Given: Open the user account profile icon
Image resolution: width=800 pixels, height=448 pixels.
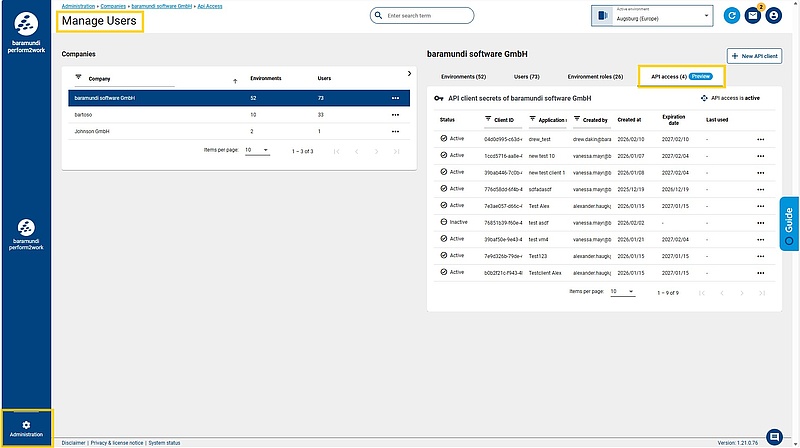Looking at the screenshot, I should 773,16.
